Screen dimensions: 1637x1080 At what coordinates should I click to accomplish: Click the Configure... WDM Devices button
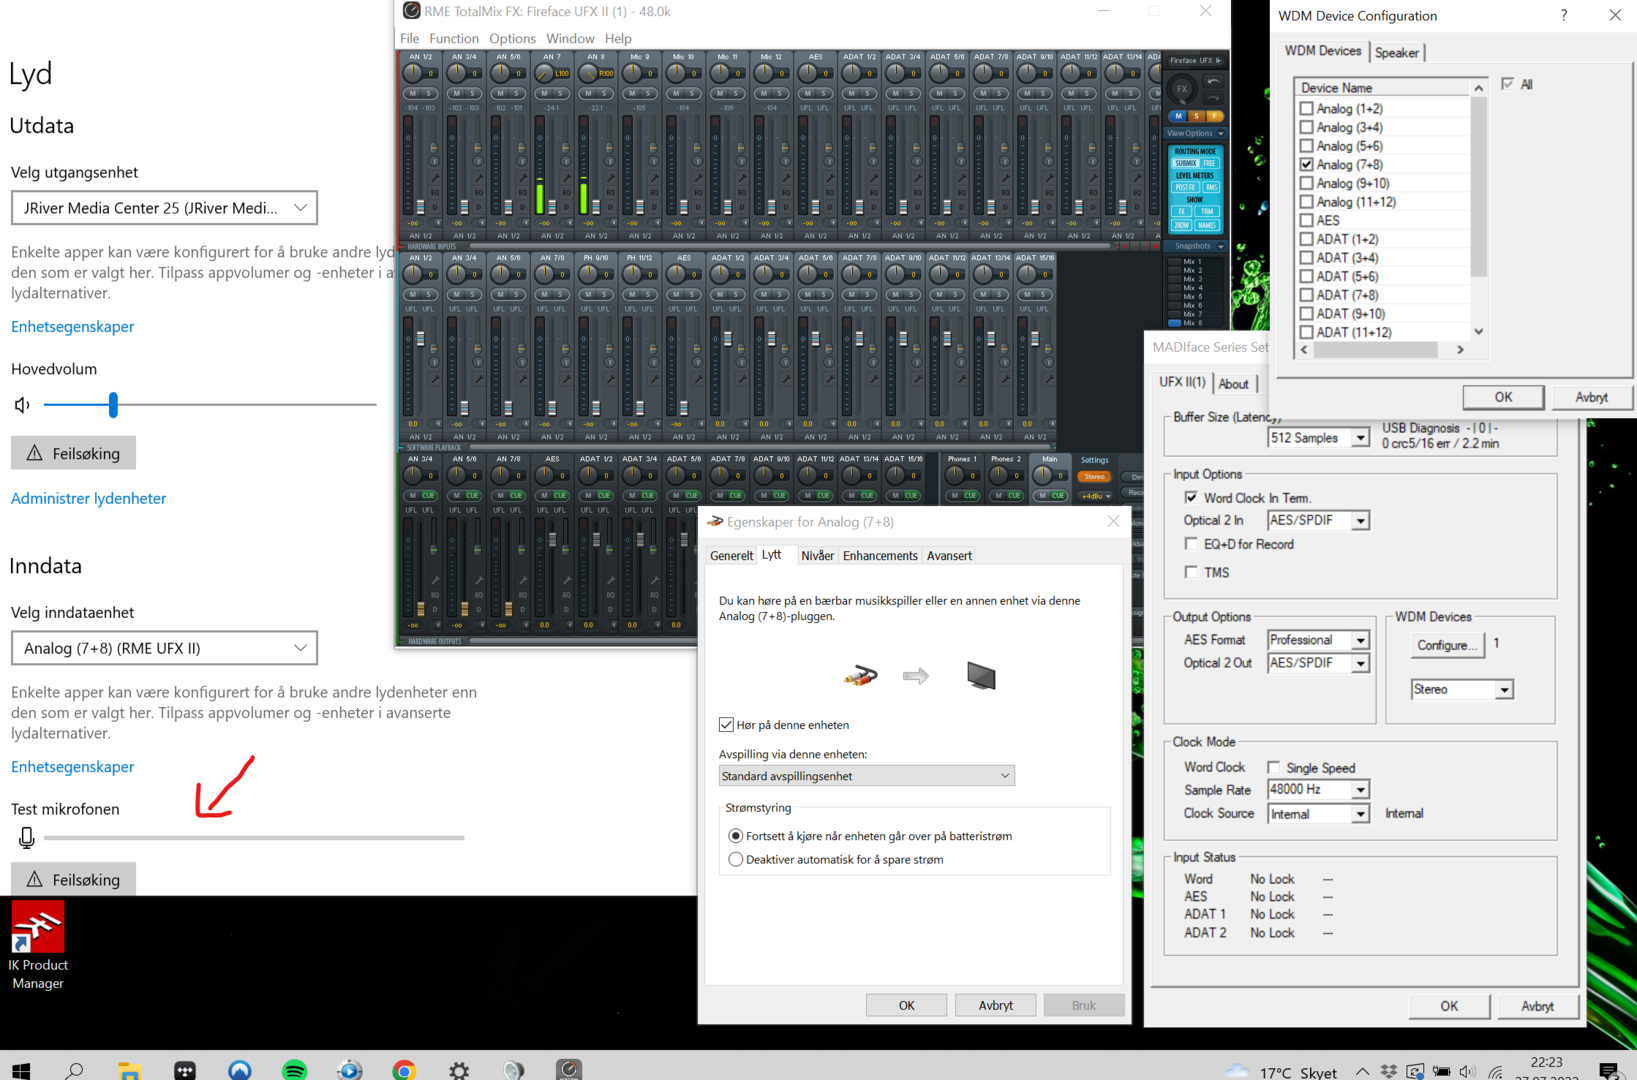click(x=1447, y=645)
